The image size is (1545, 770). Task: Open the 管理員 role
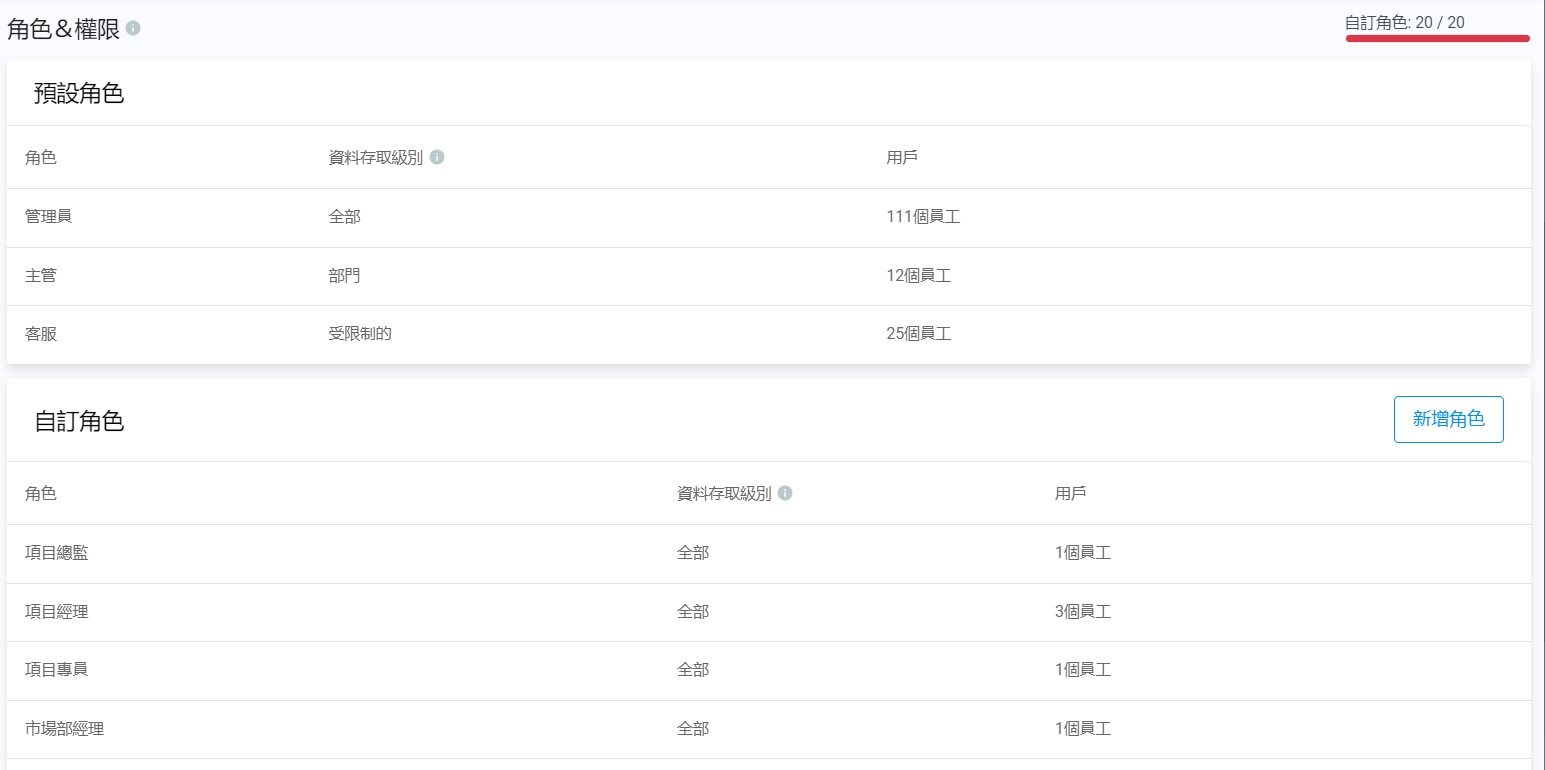click(48, 216)
